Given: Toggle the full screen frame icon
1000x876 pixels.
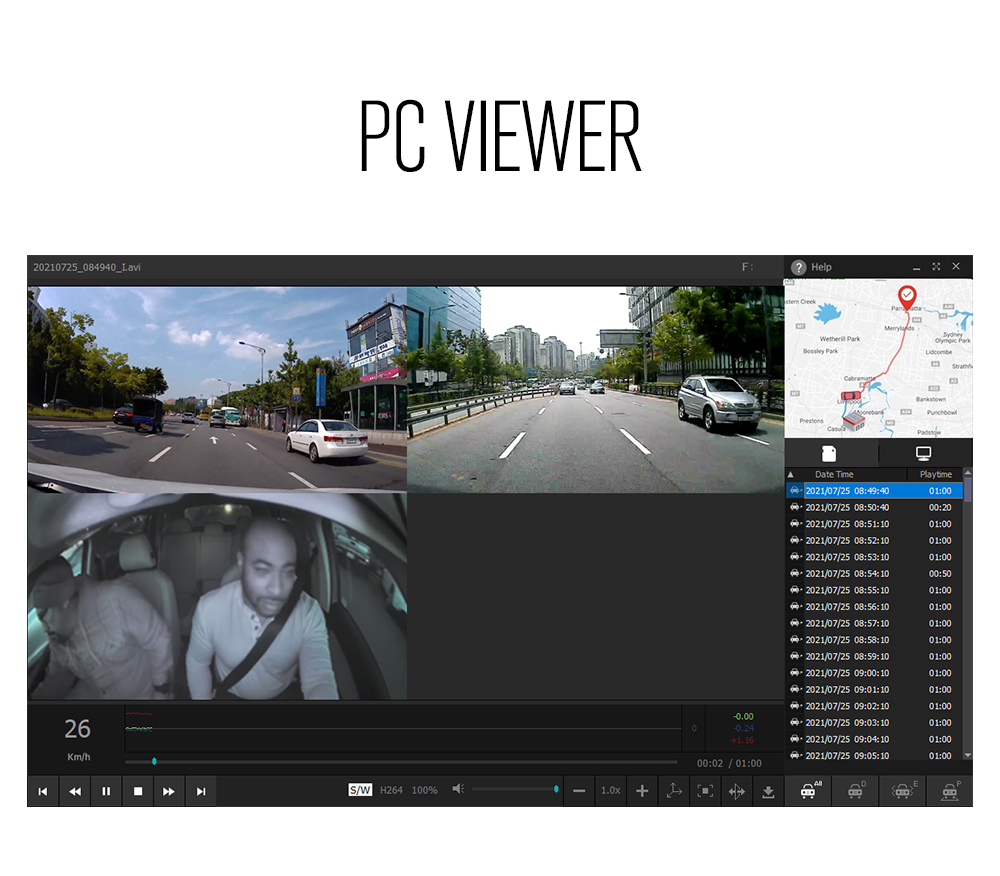Looking at the screenshot, I should coord(705,791).
